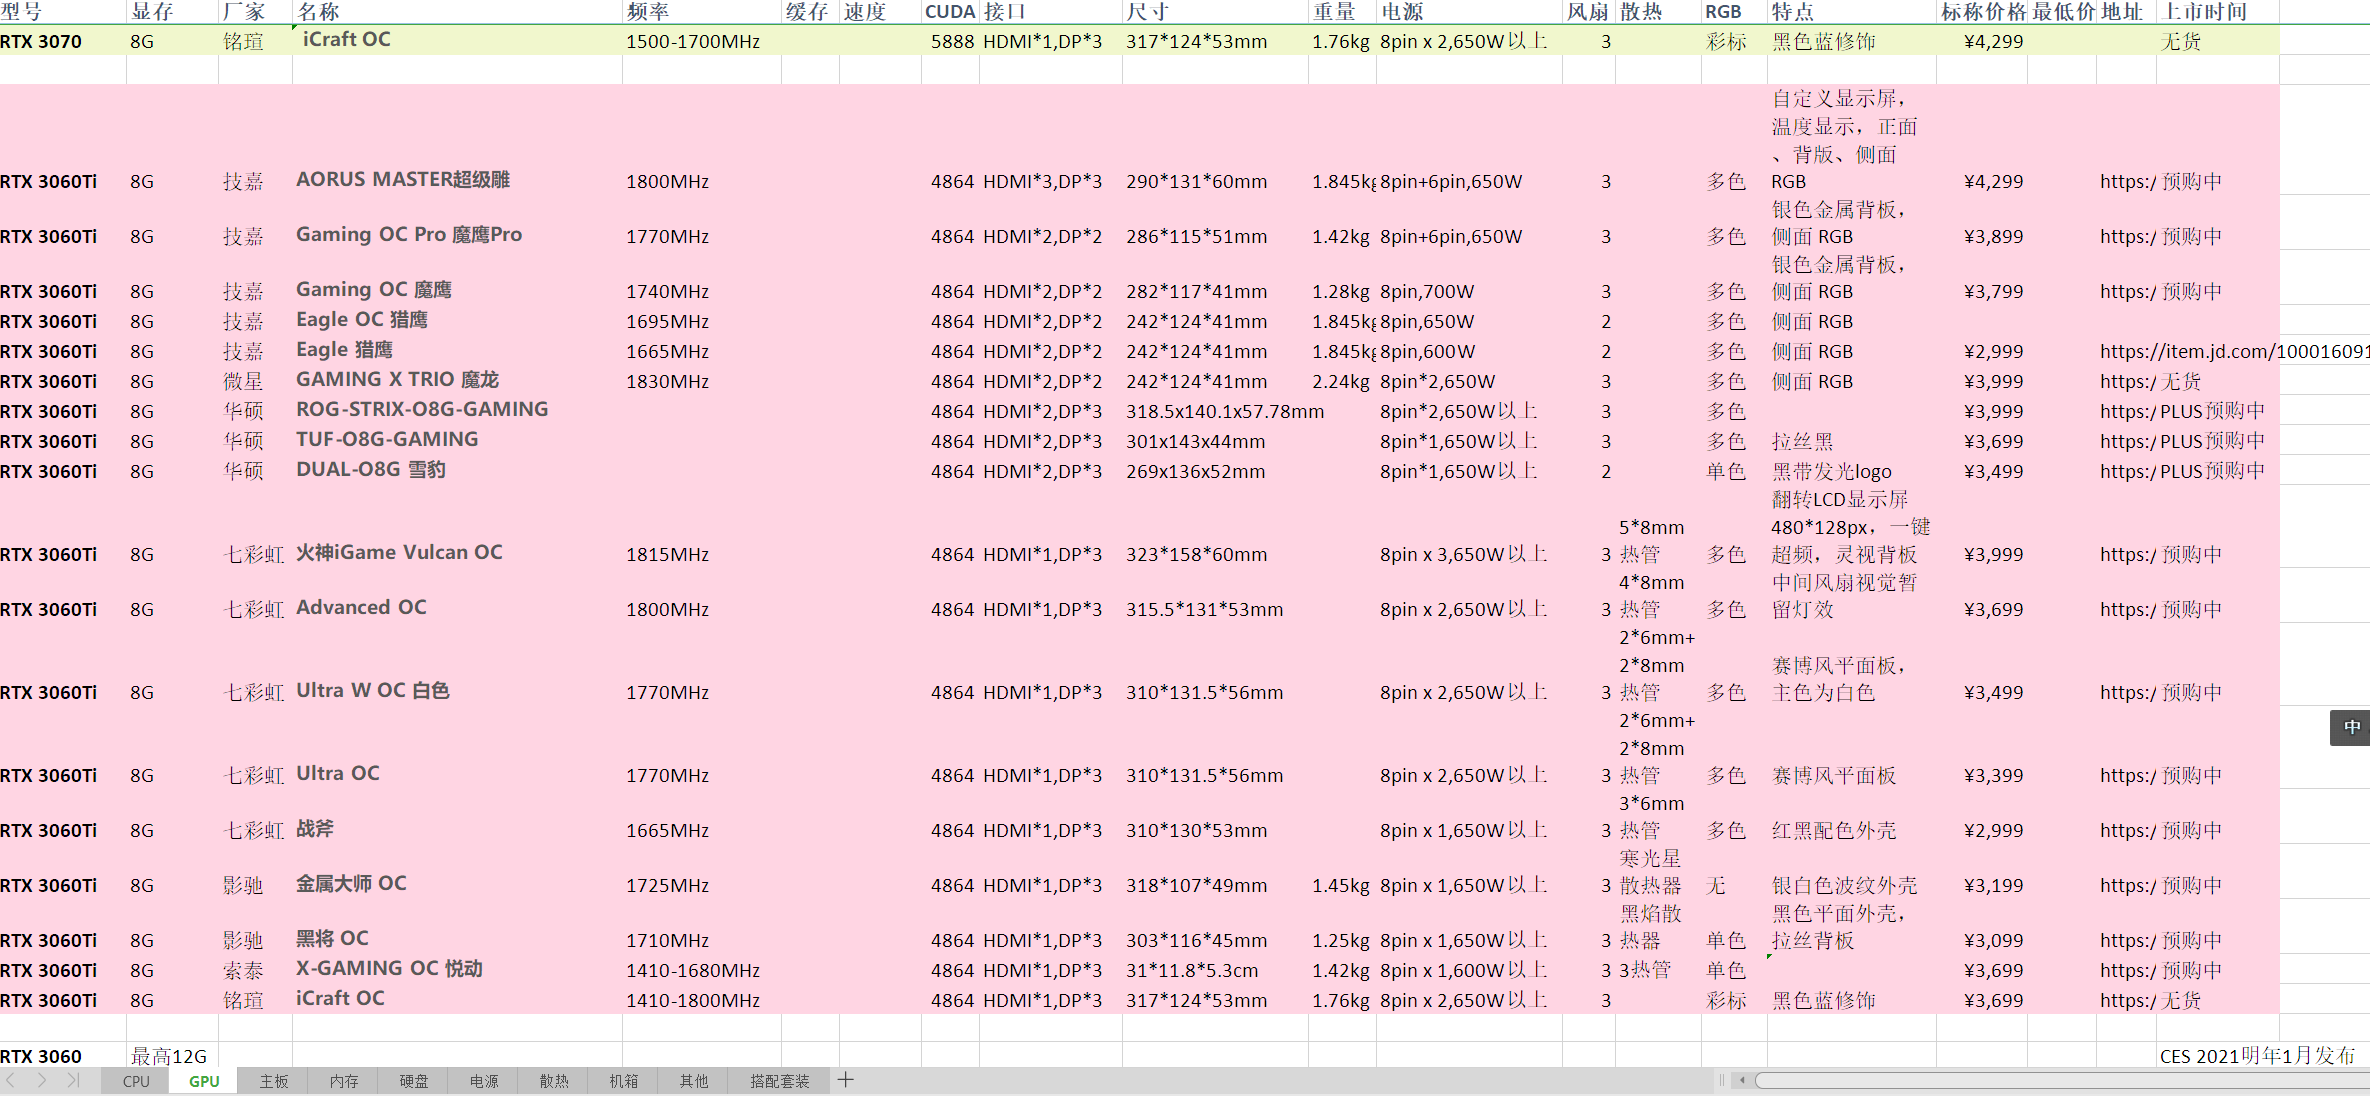Select the RTX 3070 iCraft OC cell

point(346,40)
